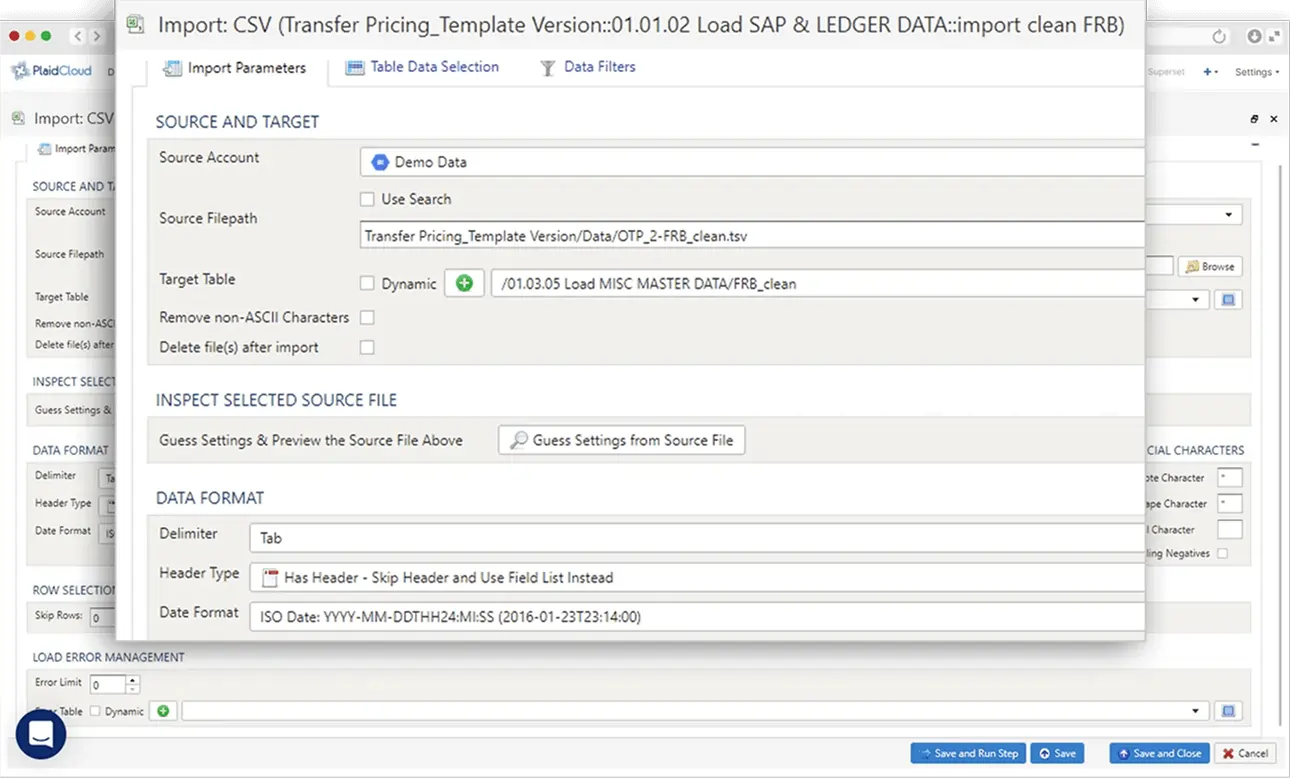1290x778 pixels.
Task: Open the Delimiter dropdown showing Tab
Action: click(x=697, y=538)
